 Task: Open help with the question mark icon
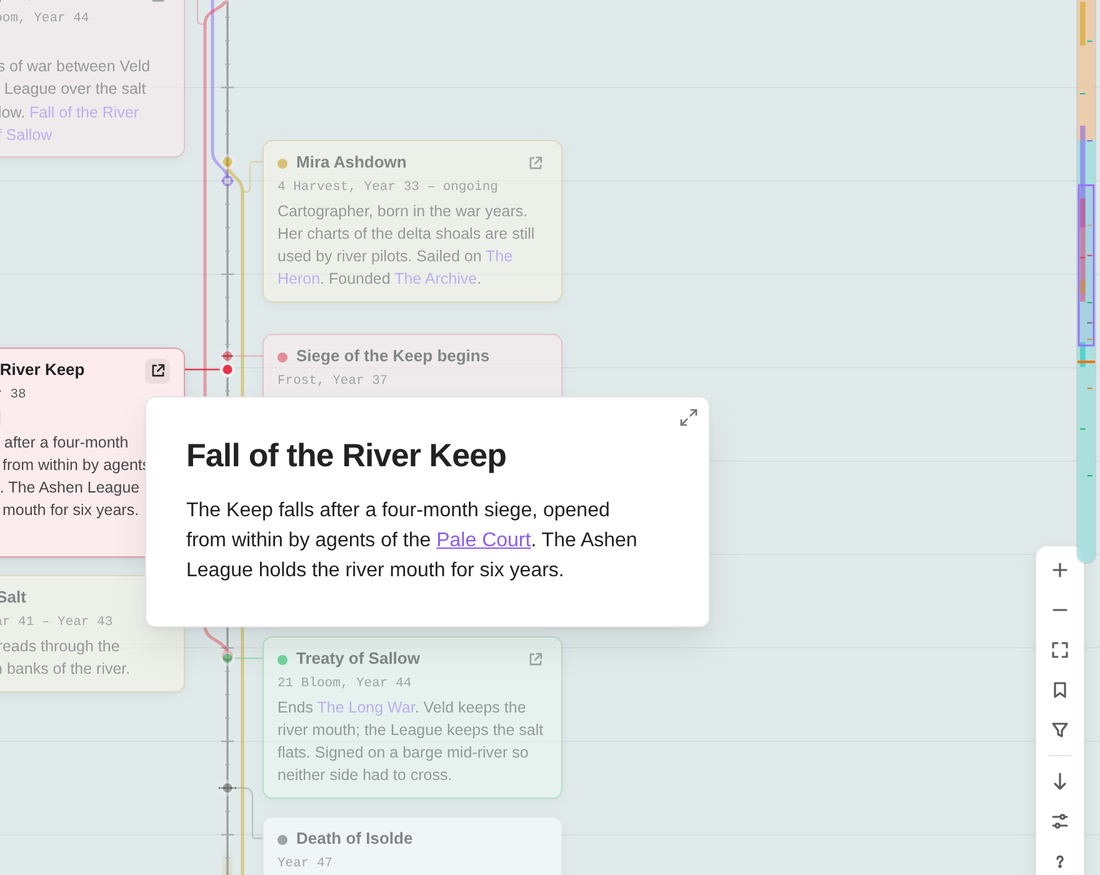click(1059, 862)
